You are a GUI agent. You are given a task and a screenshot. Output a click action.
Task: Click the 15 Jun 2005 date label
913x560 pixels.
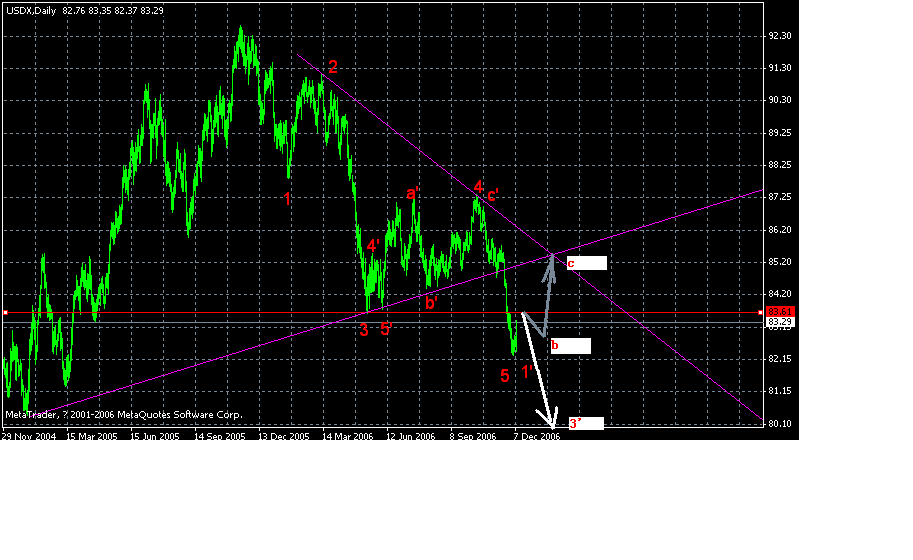click(x=154, y=437)
